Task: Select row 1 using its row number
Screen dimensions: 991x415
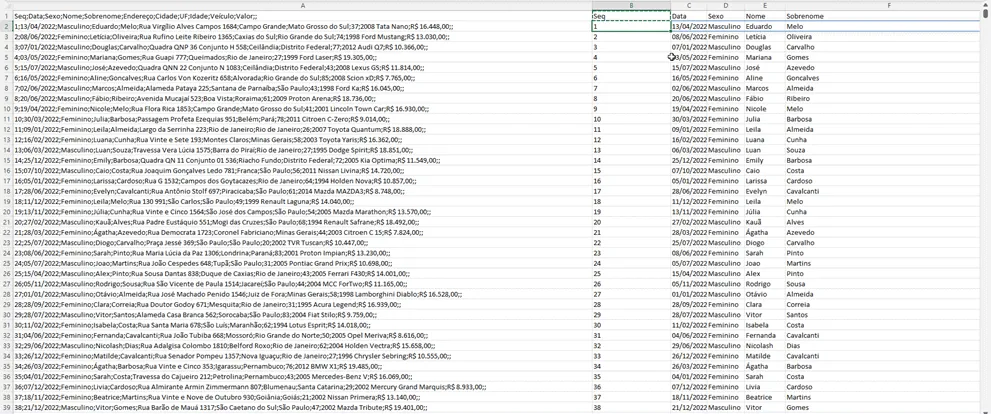Action: click(6, 16)
